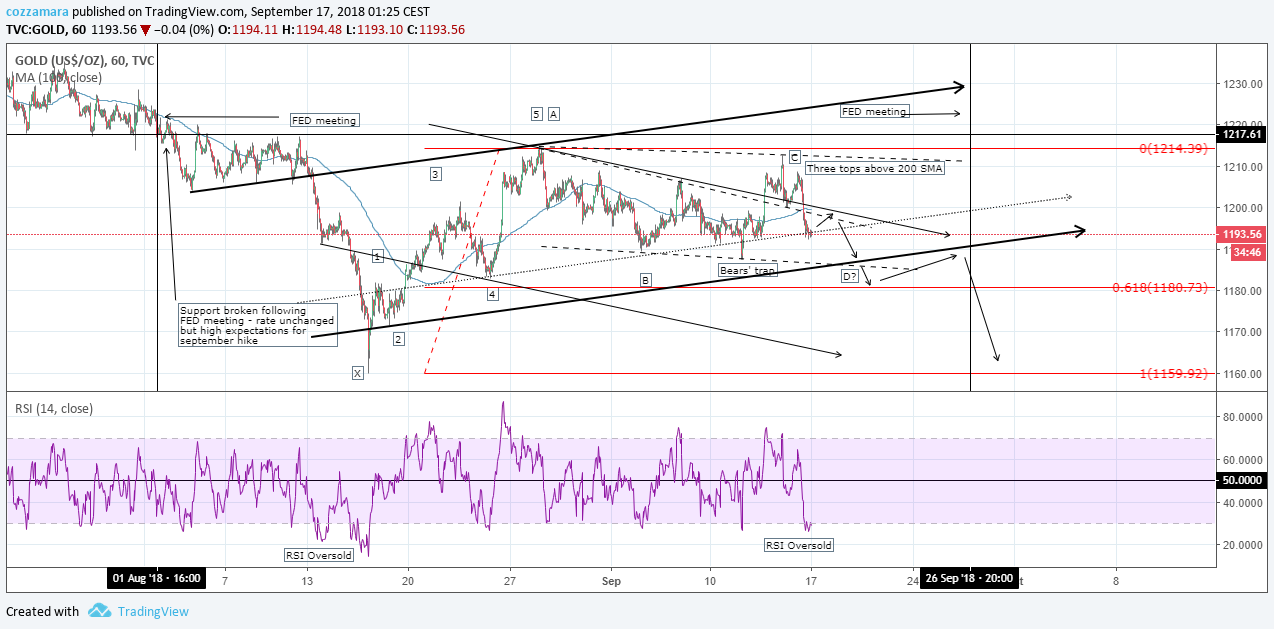Select the wave label B box
Image resolution: width=1274 pixels, height=629 pixels.
tap(646, 281)
